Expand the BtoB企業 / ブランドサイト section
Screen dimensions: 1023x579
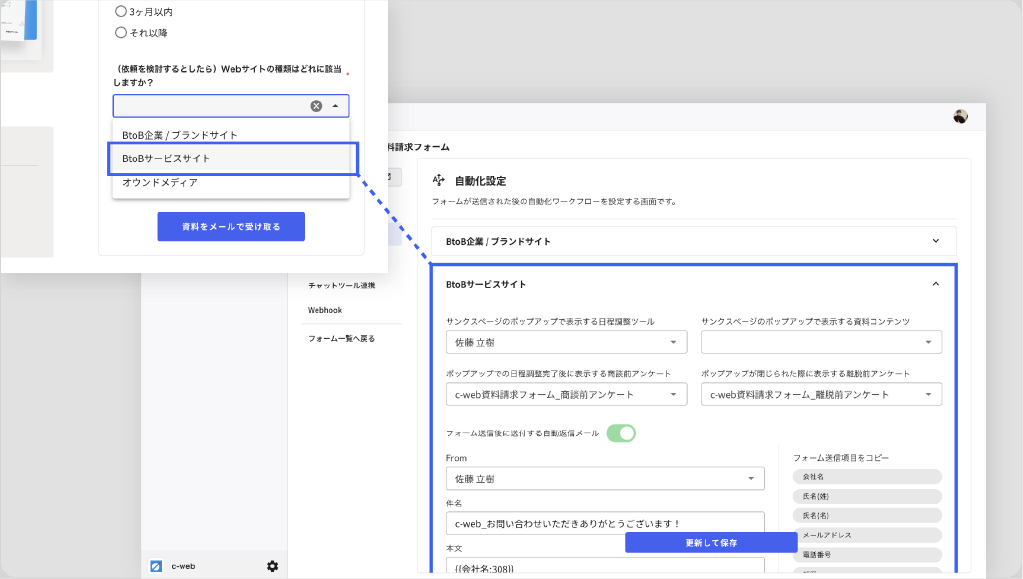[935, 241]
